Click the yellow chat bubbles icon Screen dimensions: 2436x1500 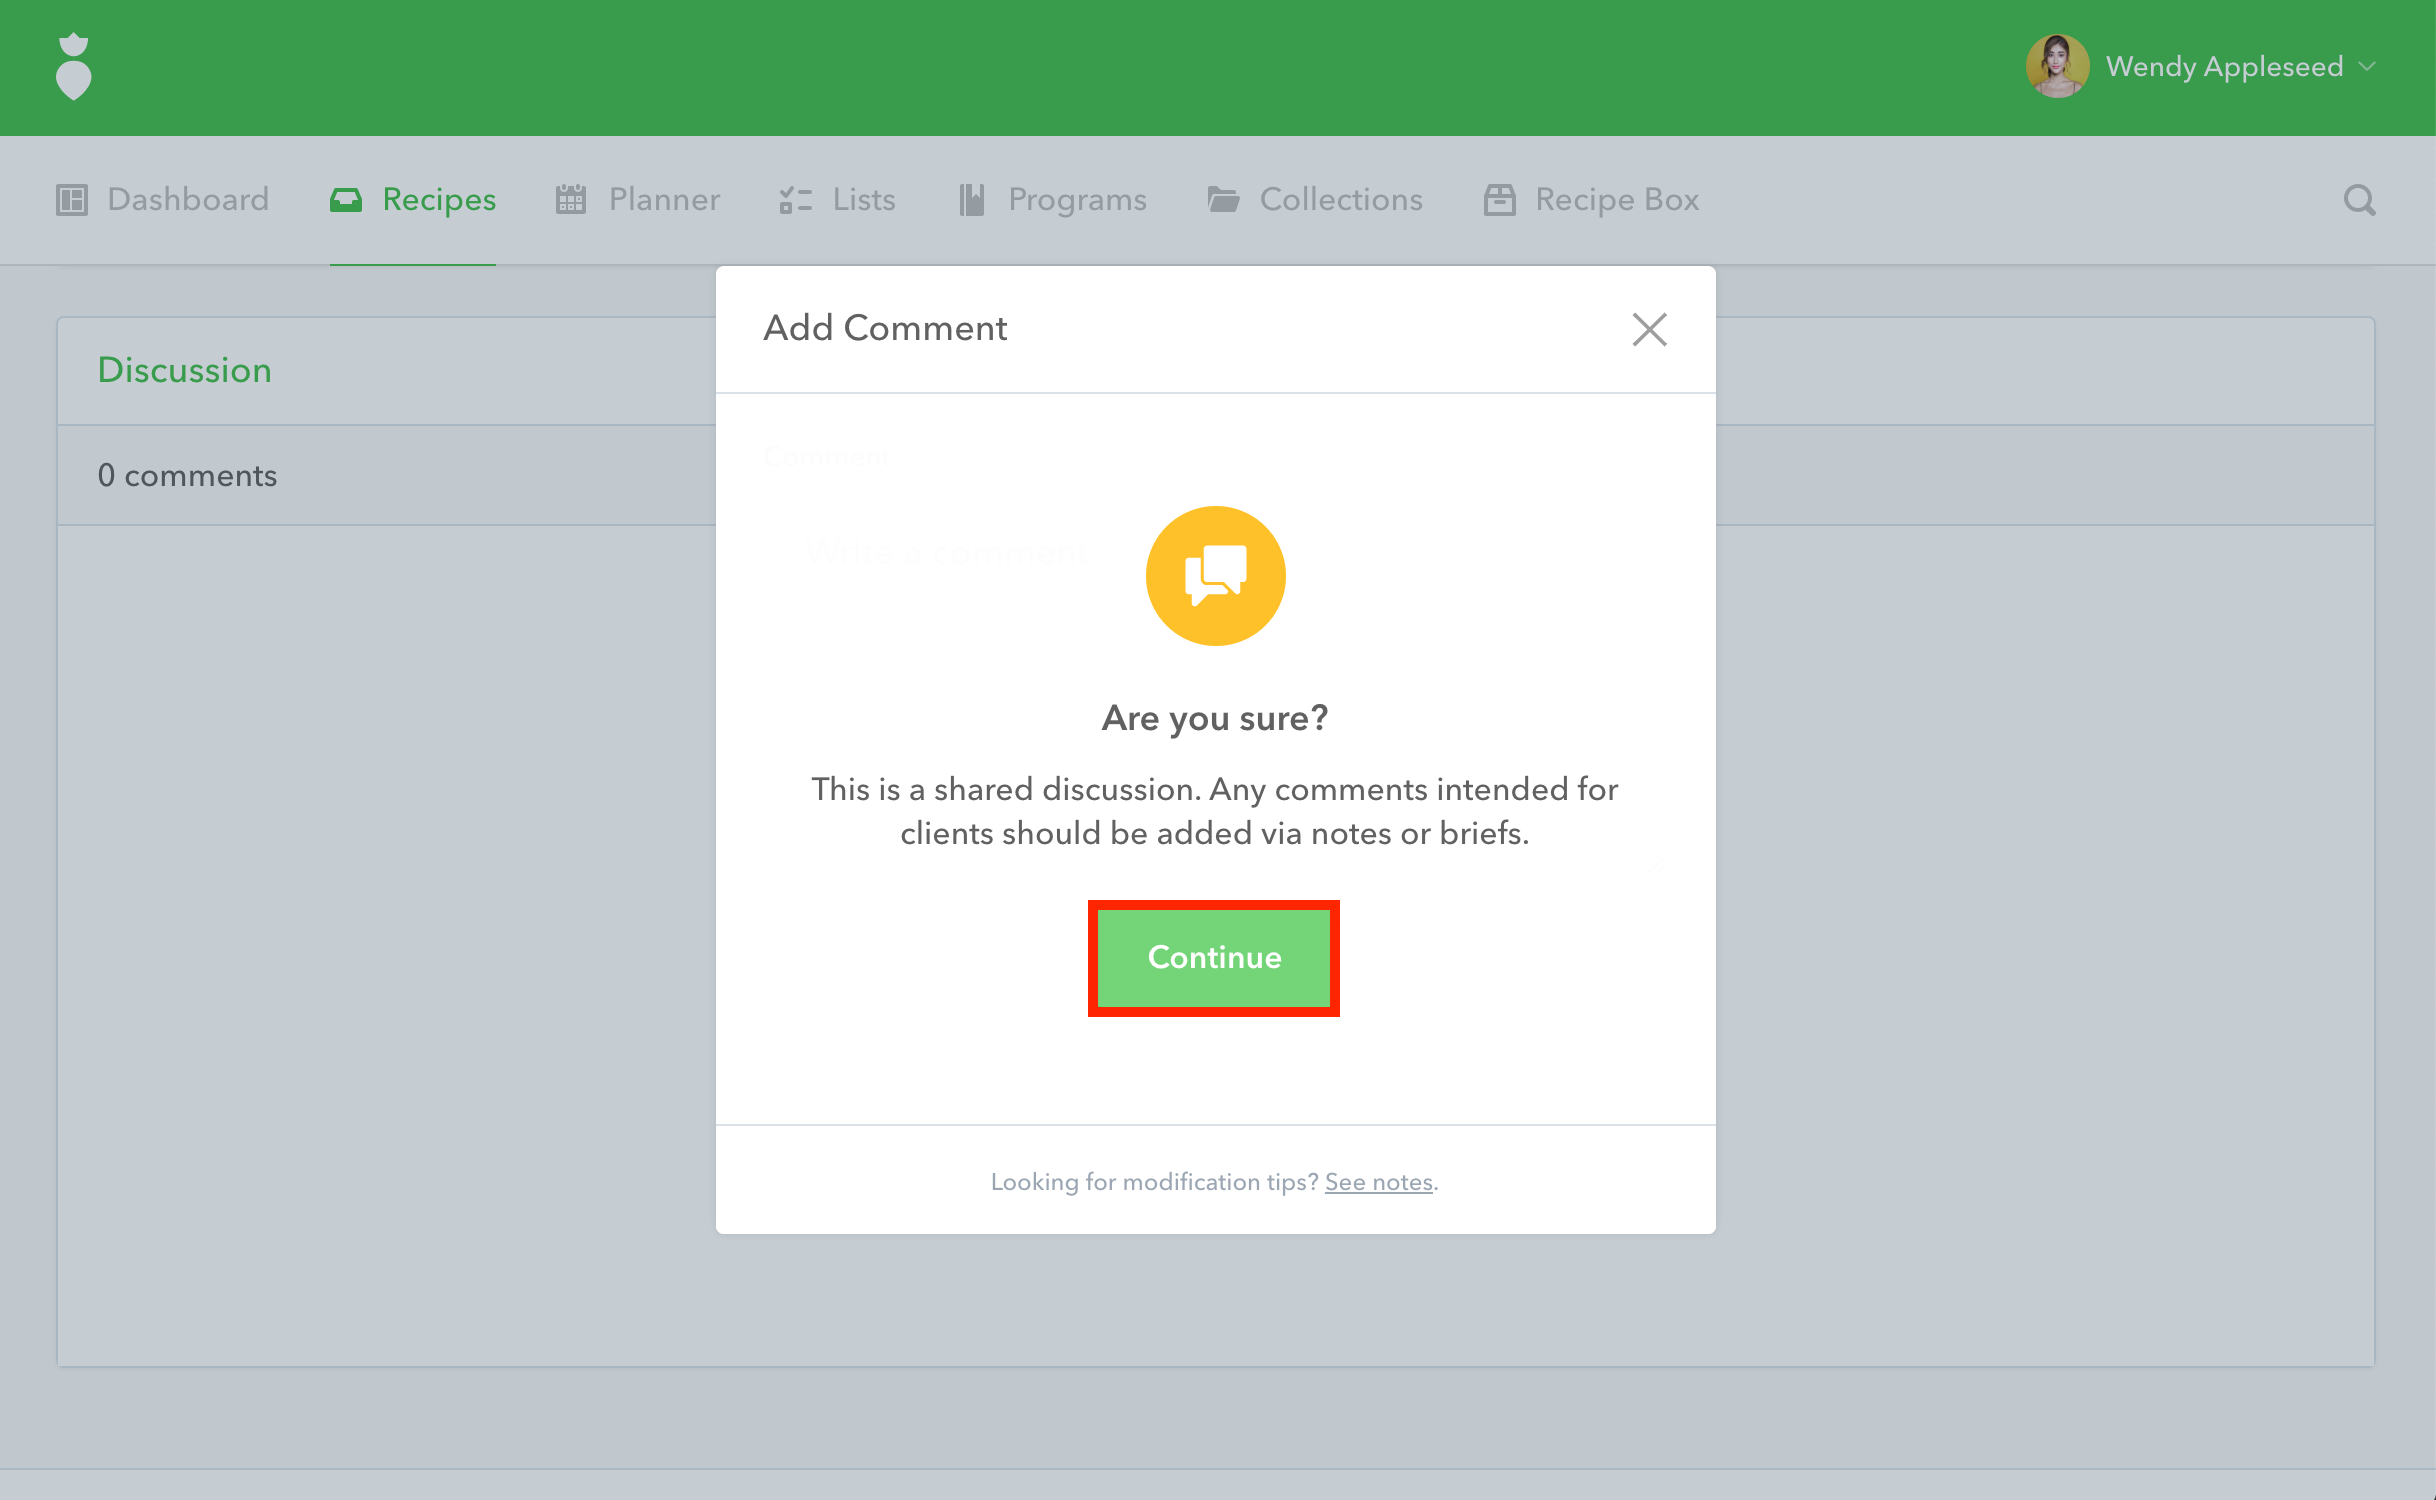point(1215,576)
